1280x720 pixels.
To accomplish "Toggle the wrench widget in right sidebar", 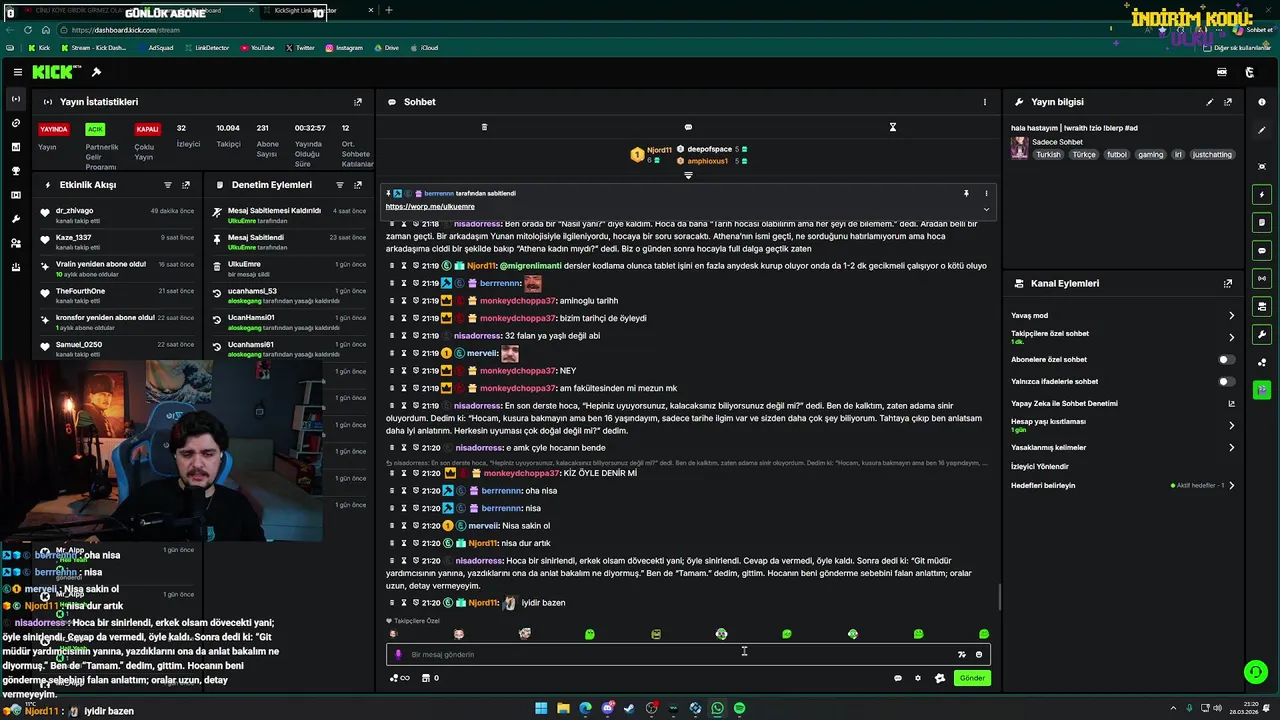I will 1262,334.
